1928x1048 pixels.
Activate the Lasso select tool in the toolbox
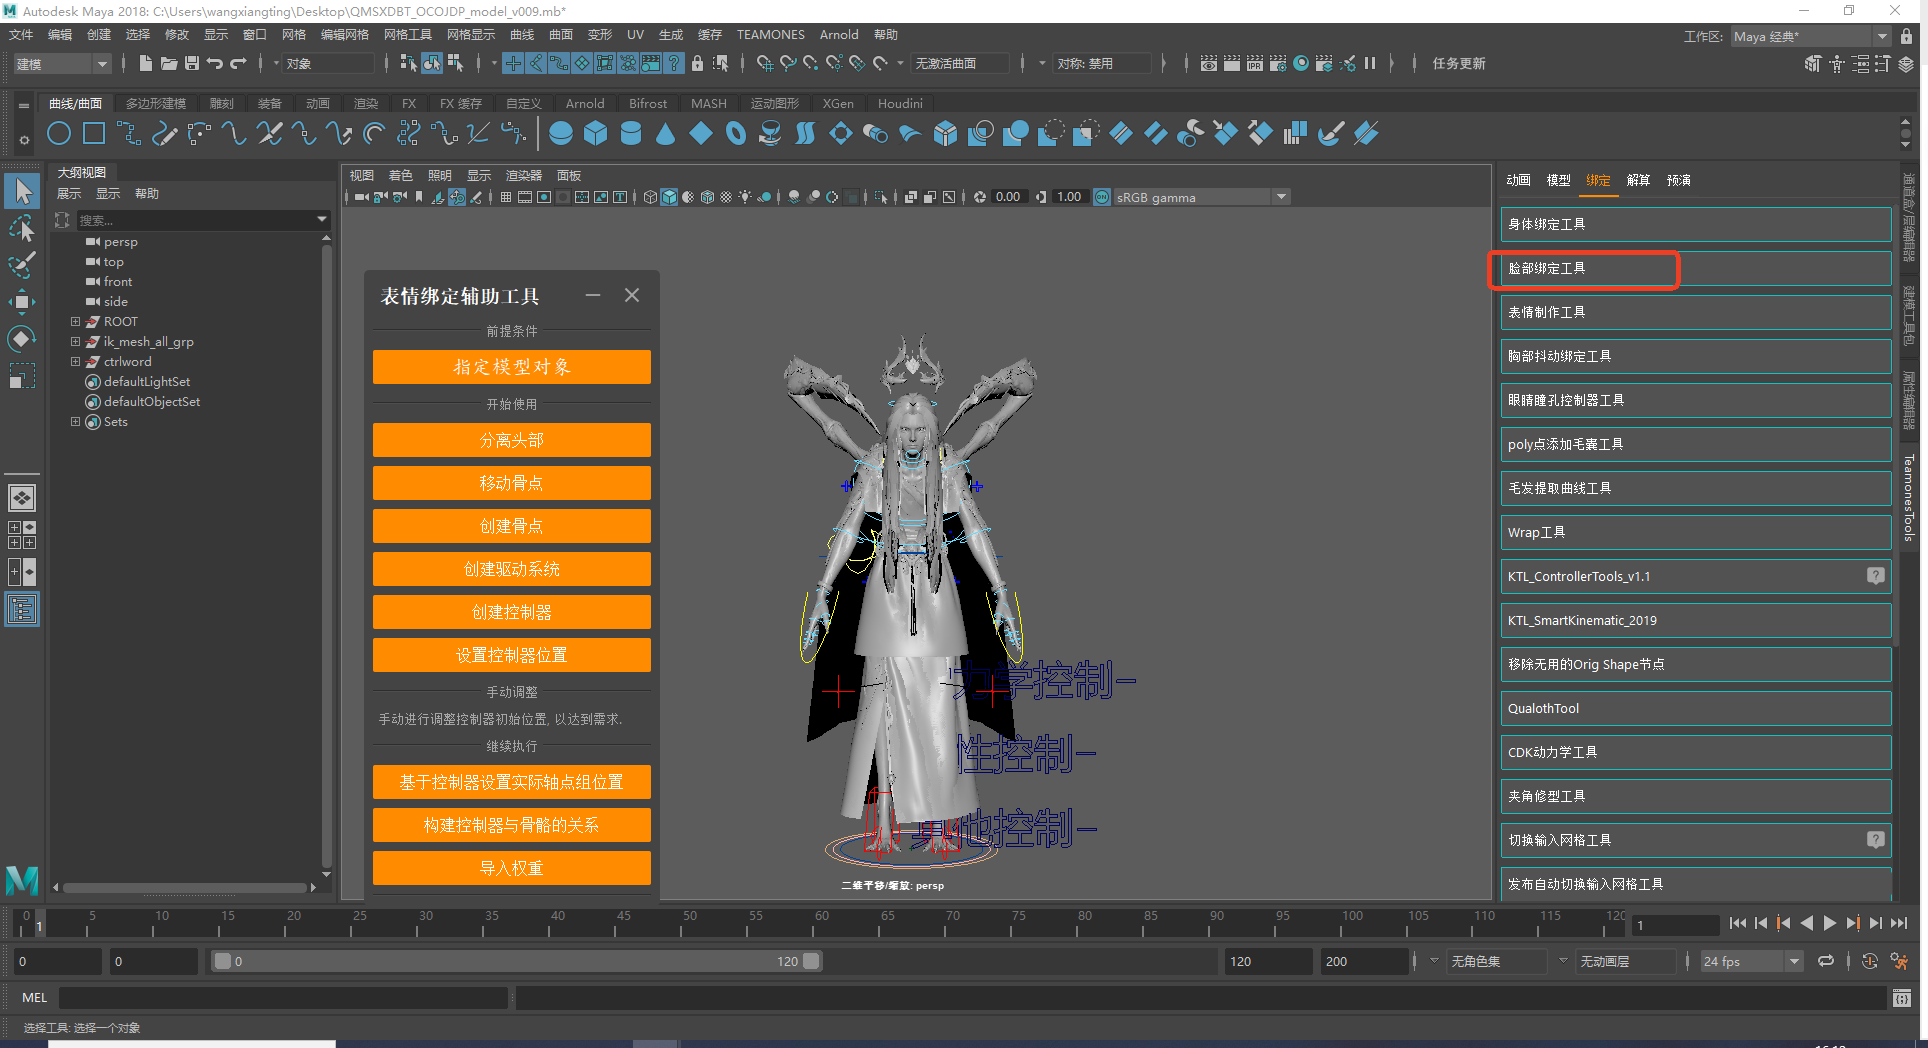click(21, 229)
